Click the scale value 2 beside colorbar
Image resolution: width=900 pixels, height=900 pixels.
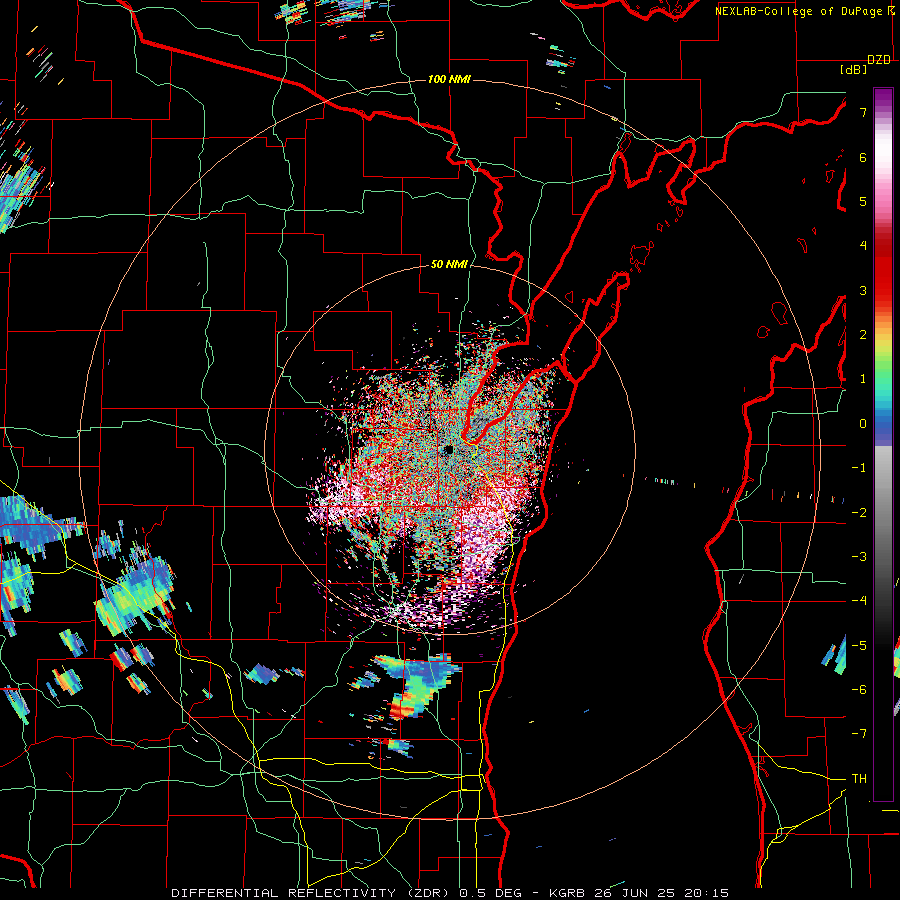(863, 335)
